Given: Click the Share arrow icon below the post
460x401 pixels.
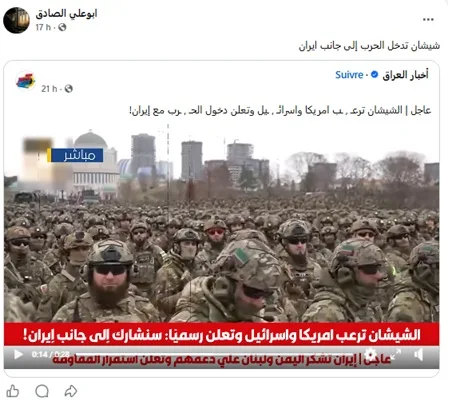Looking at the screenshot, I should (x=71, y=391).
